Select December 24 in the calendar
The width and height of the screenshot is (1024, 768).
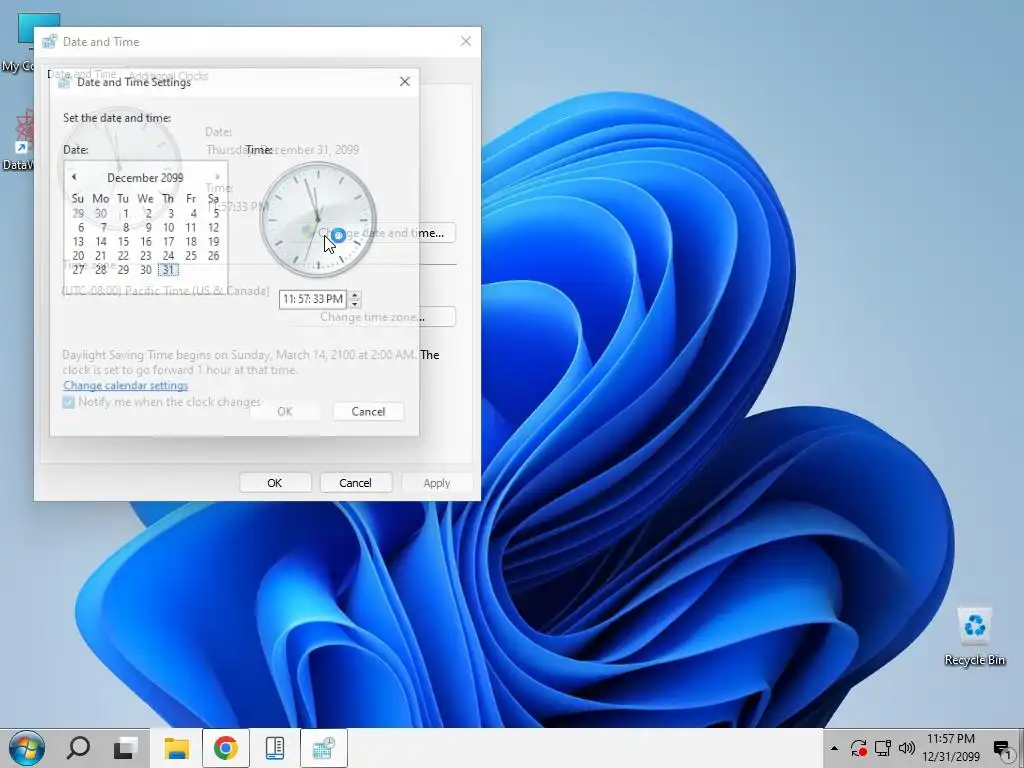click(x=168, y=255)
